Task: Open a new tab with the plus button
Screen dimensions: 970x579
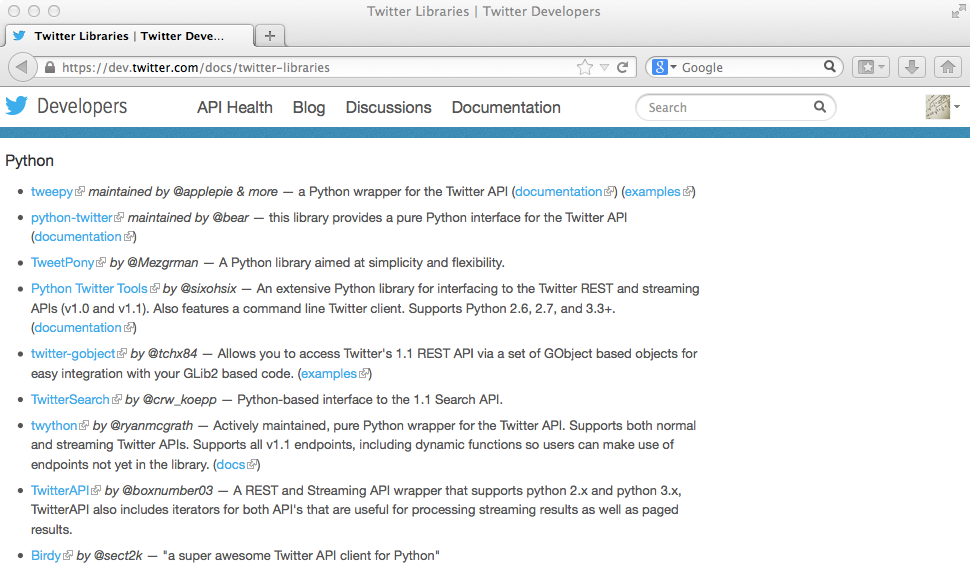Action: point(270,36)
